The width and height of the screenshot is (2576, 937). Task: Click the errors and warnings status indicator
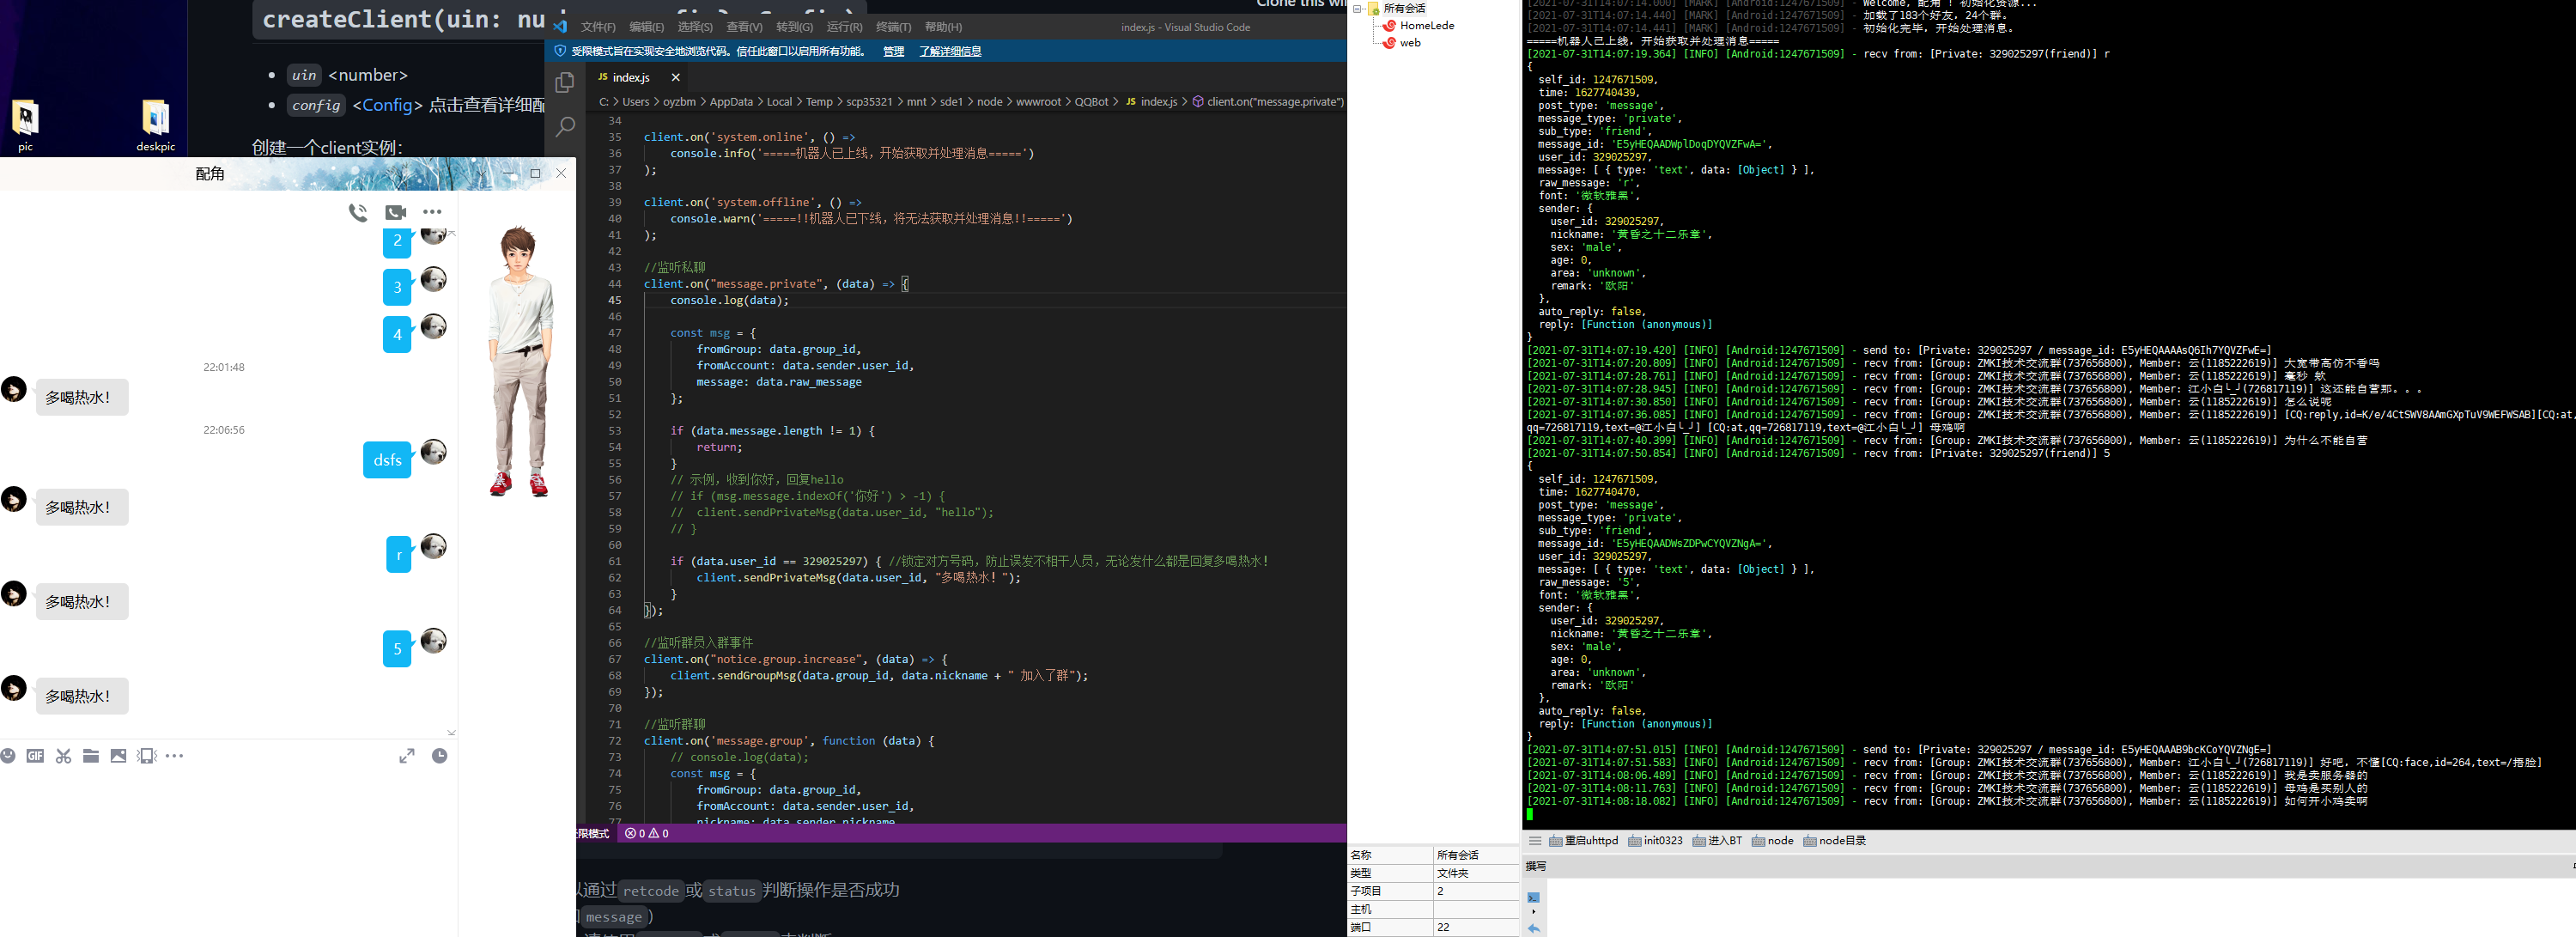(646, 833)
